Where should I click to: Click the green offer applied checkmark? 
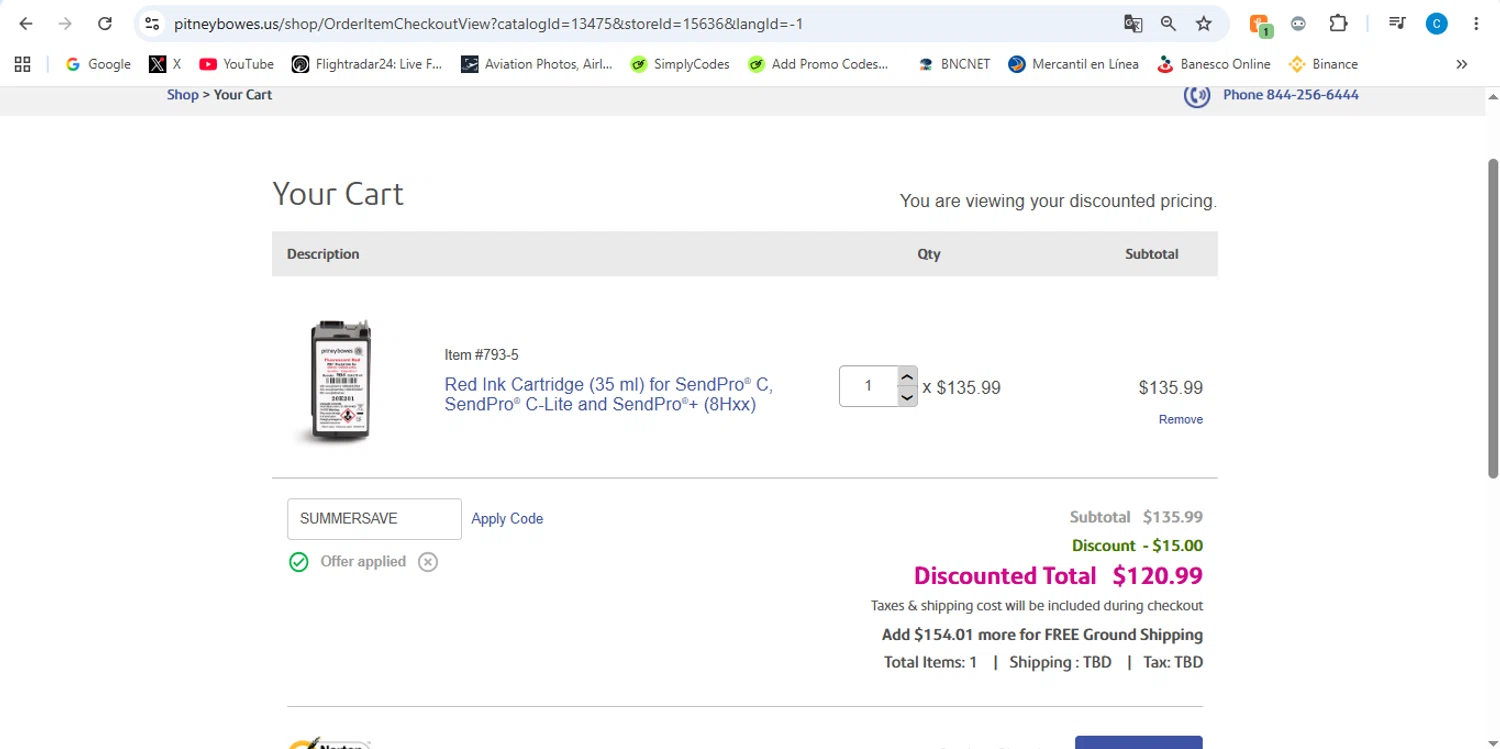[x=298, y=562]
